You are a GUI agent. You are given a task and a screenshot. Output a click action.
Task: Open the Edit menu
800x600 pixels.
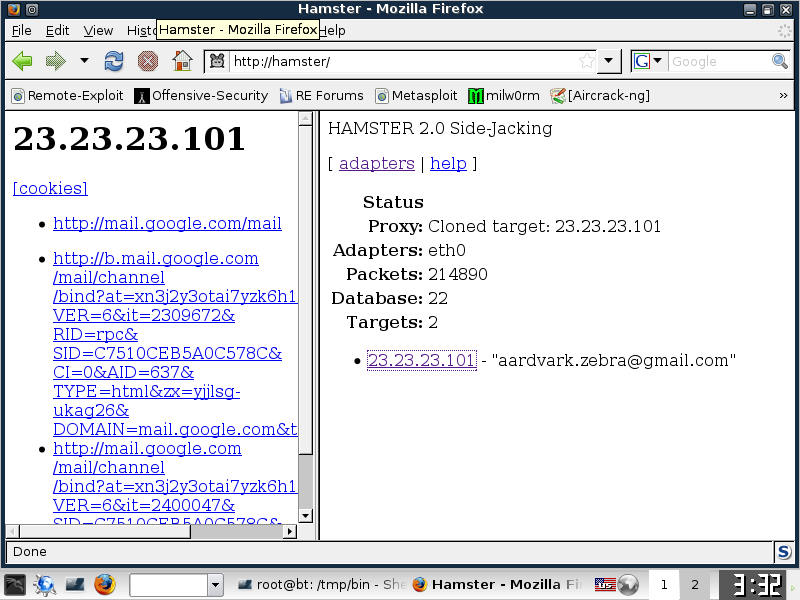coord(57,31)
